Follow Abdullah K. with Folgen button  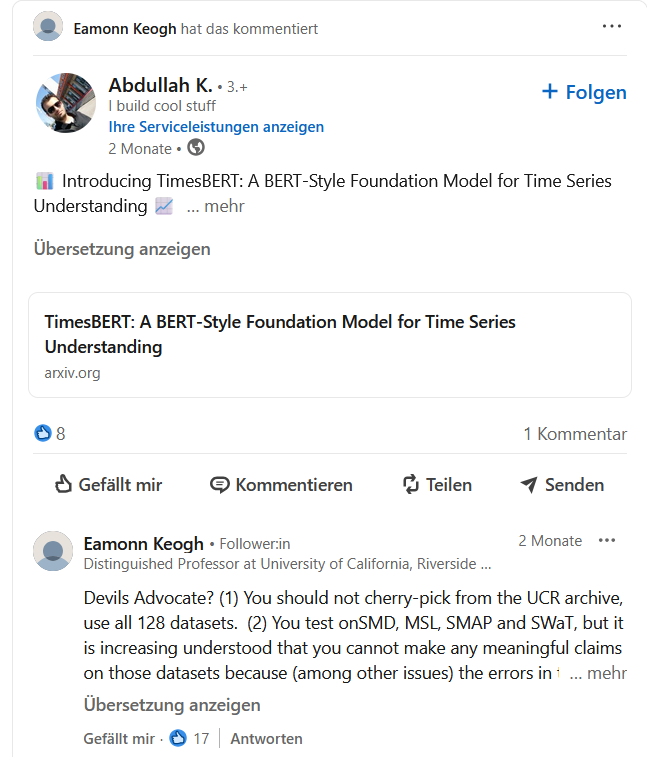click(584, 93)
